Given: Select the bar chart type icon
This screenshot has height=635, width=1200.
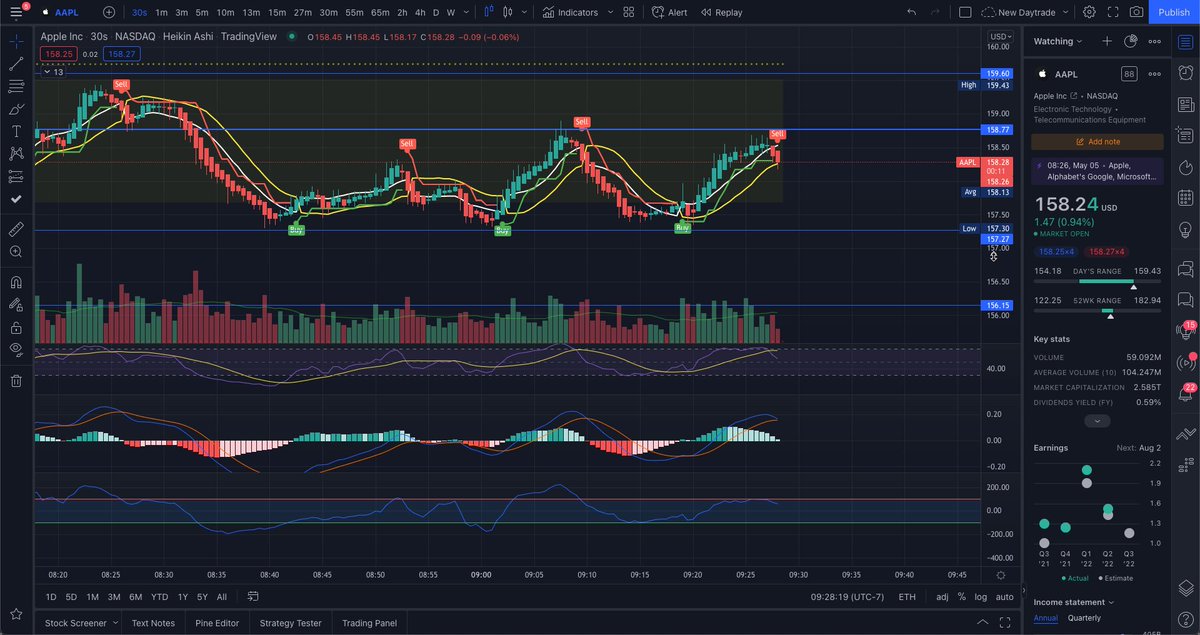Looking at the screenshot, I should coord(489,12).
